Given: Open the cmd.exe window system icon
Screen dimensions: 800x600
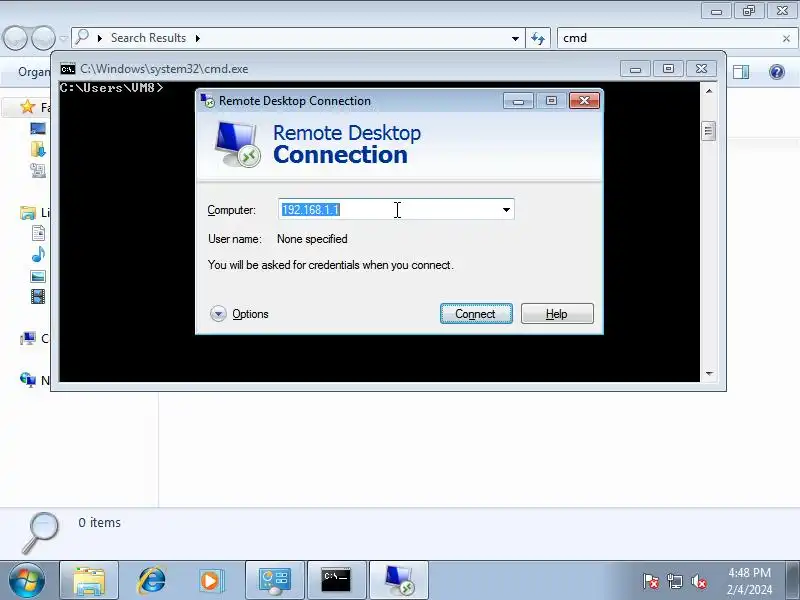Looking at the screenshot, I should click(x=67, y=69).
